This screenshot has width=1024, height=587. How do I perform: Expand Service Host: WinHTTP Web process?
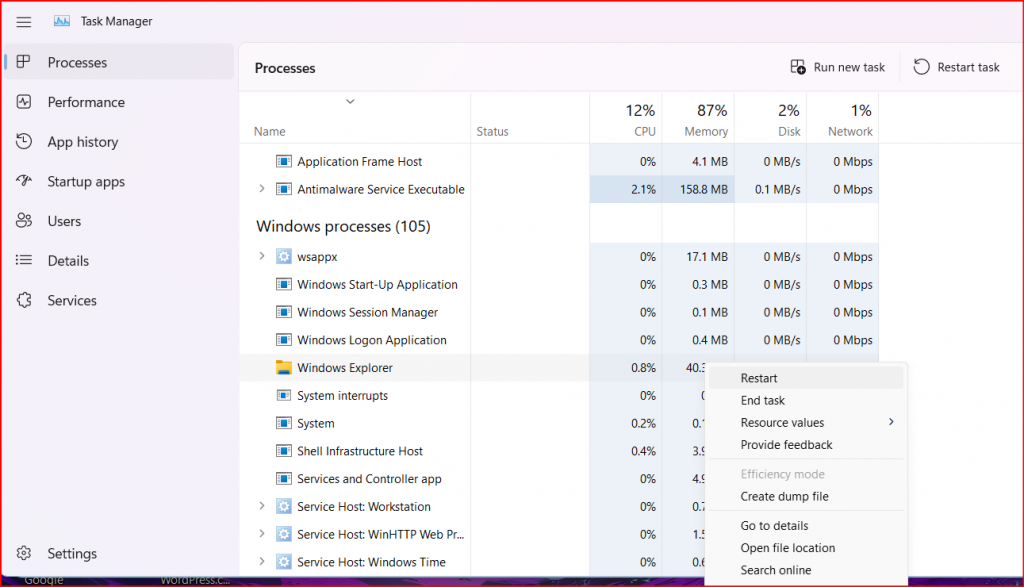click(x=262, y=533)
